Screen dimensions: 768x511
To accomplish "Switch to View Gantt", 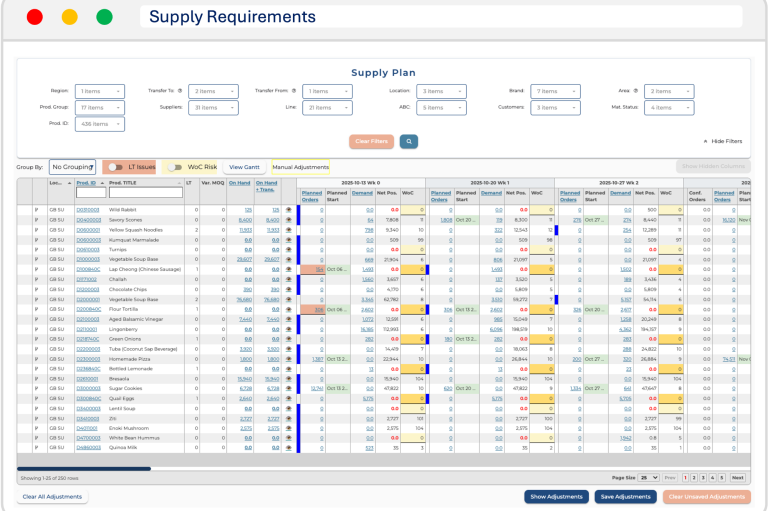I will click(x=244, y=167).
